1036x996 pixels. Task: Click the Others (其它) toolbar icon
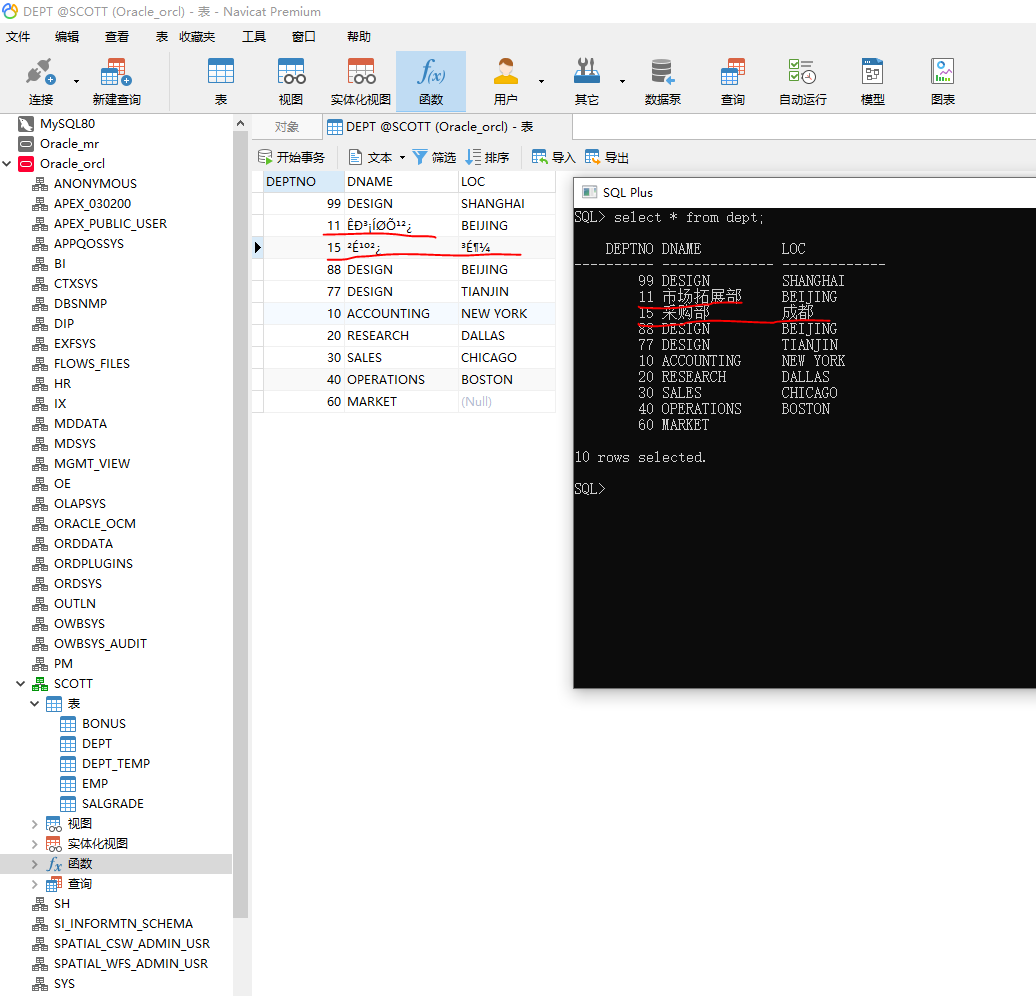587,81
